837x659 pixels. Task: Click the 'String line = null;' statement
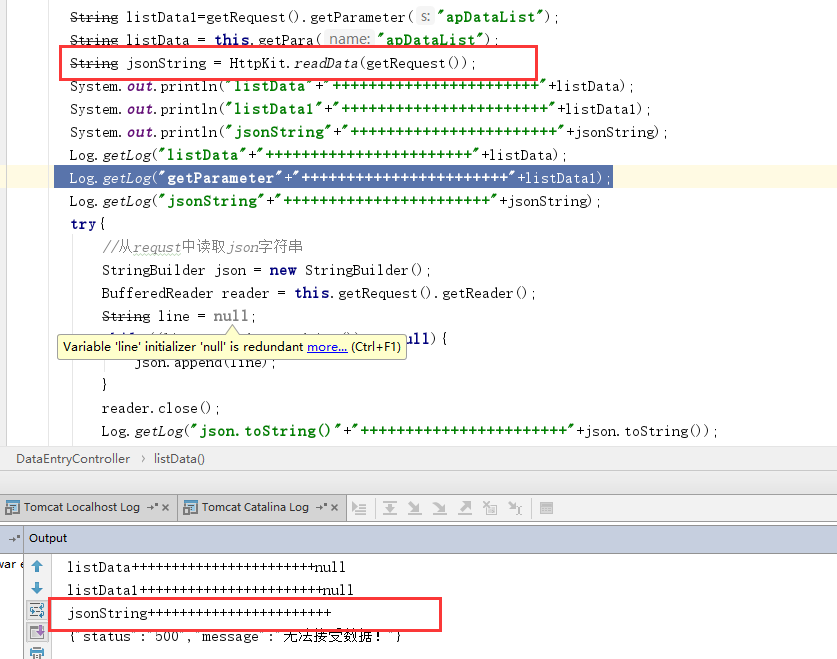tap(178, 316)
